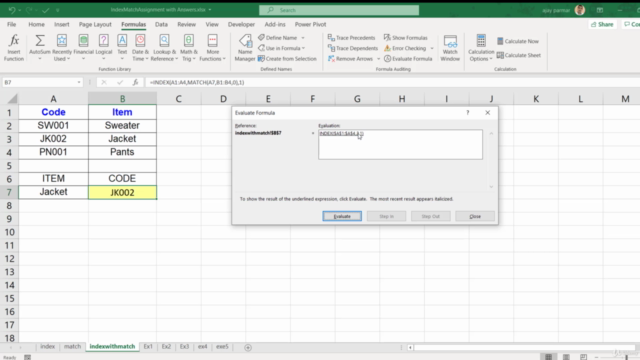Open the Watch Window
This screenshot has width=640, height=360.
pyautogui.click(x=450, y=47)
